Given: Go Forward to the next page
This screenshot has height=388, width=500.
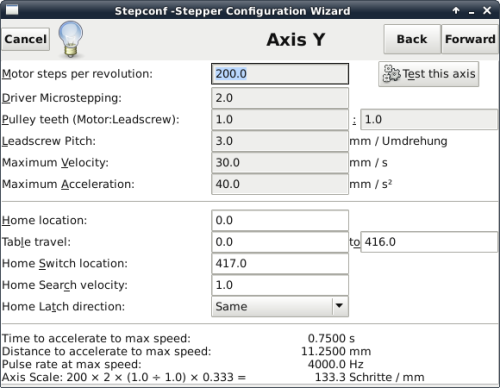Looking at the screenshot, I should point(470,39).
